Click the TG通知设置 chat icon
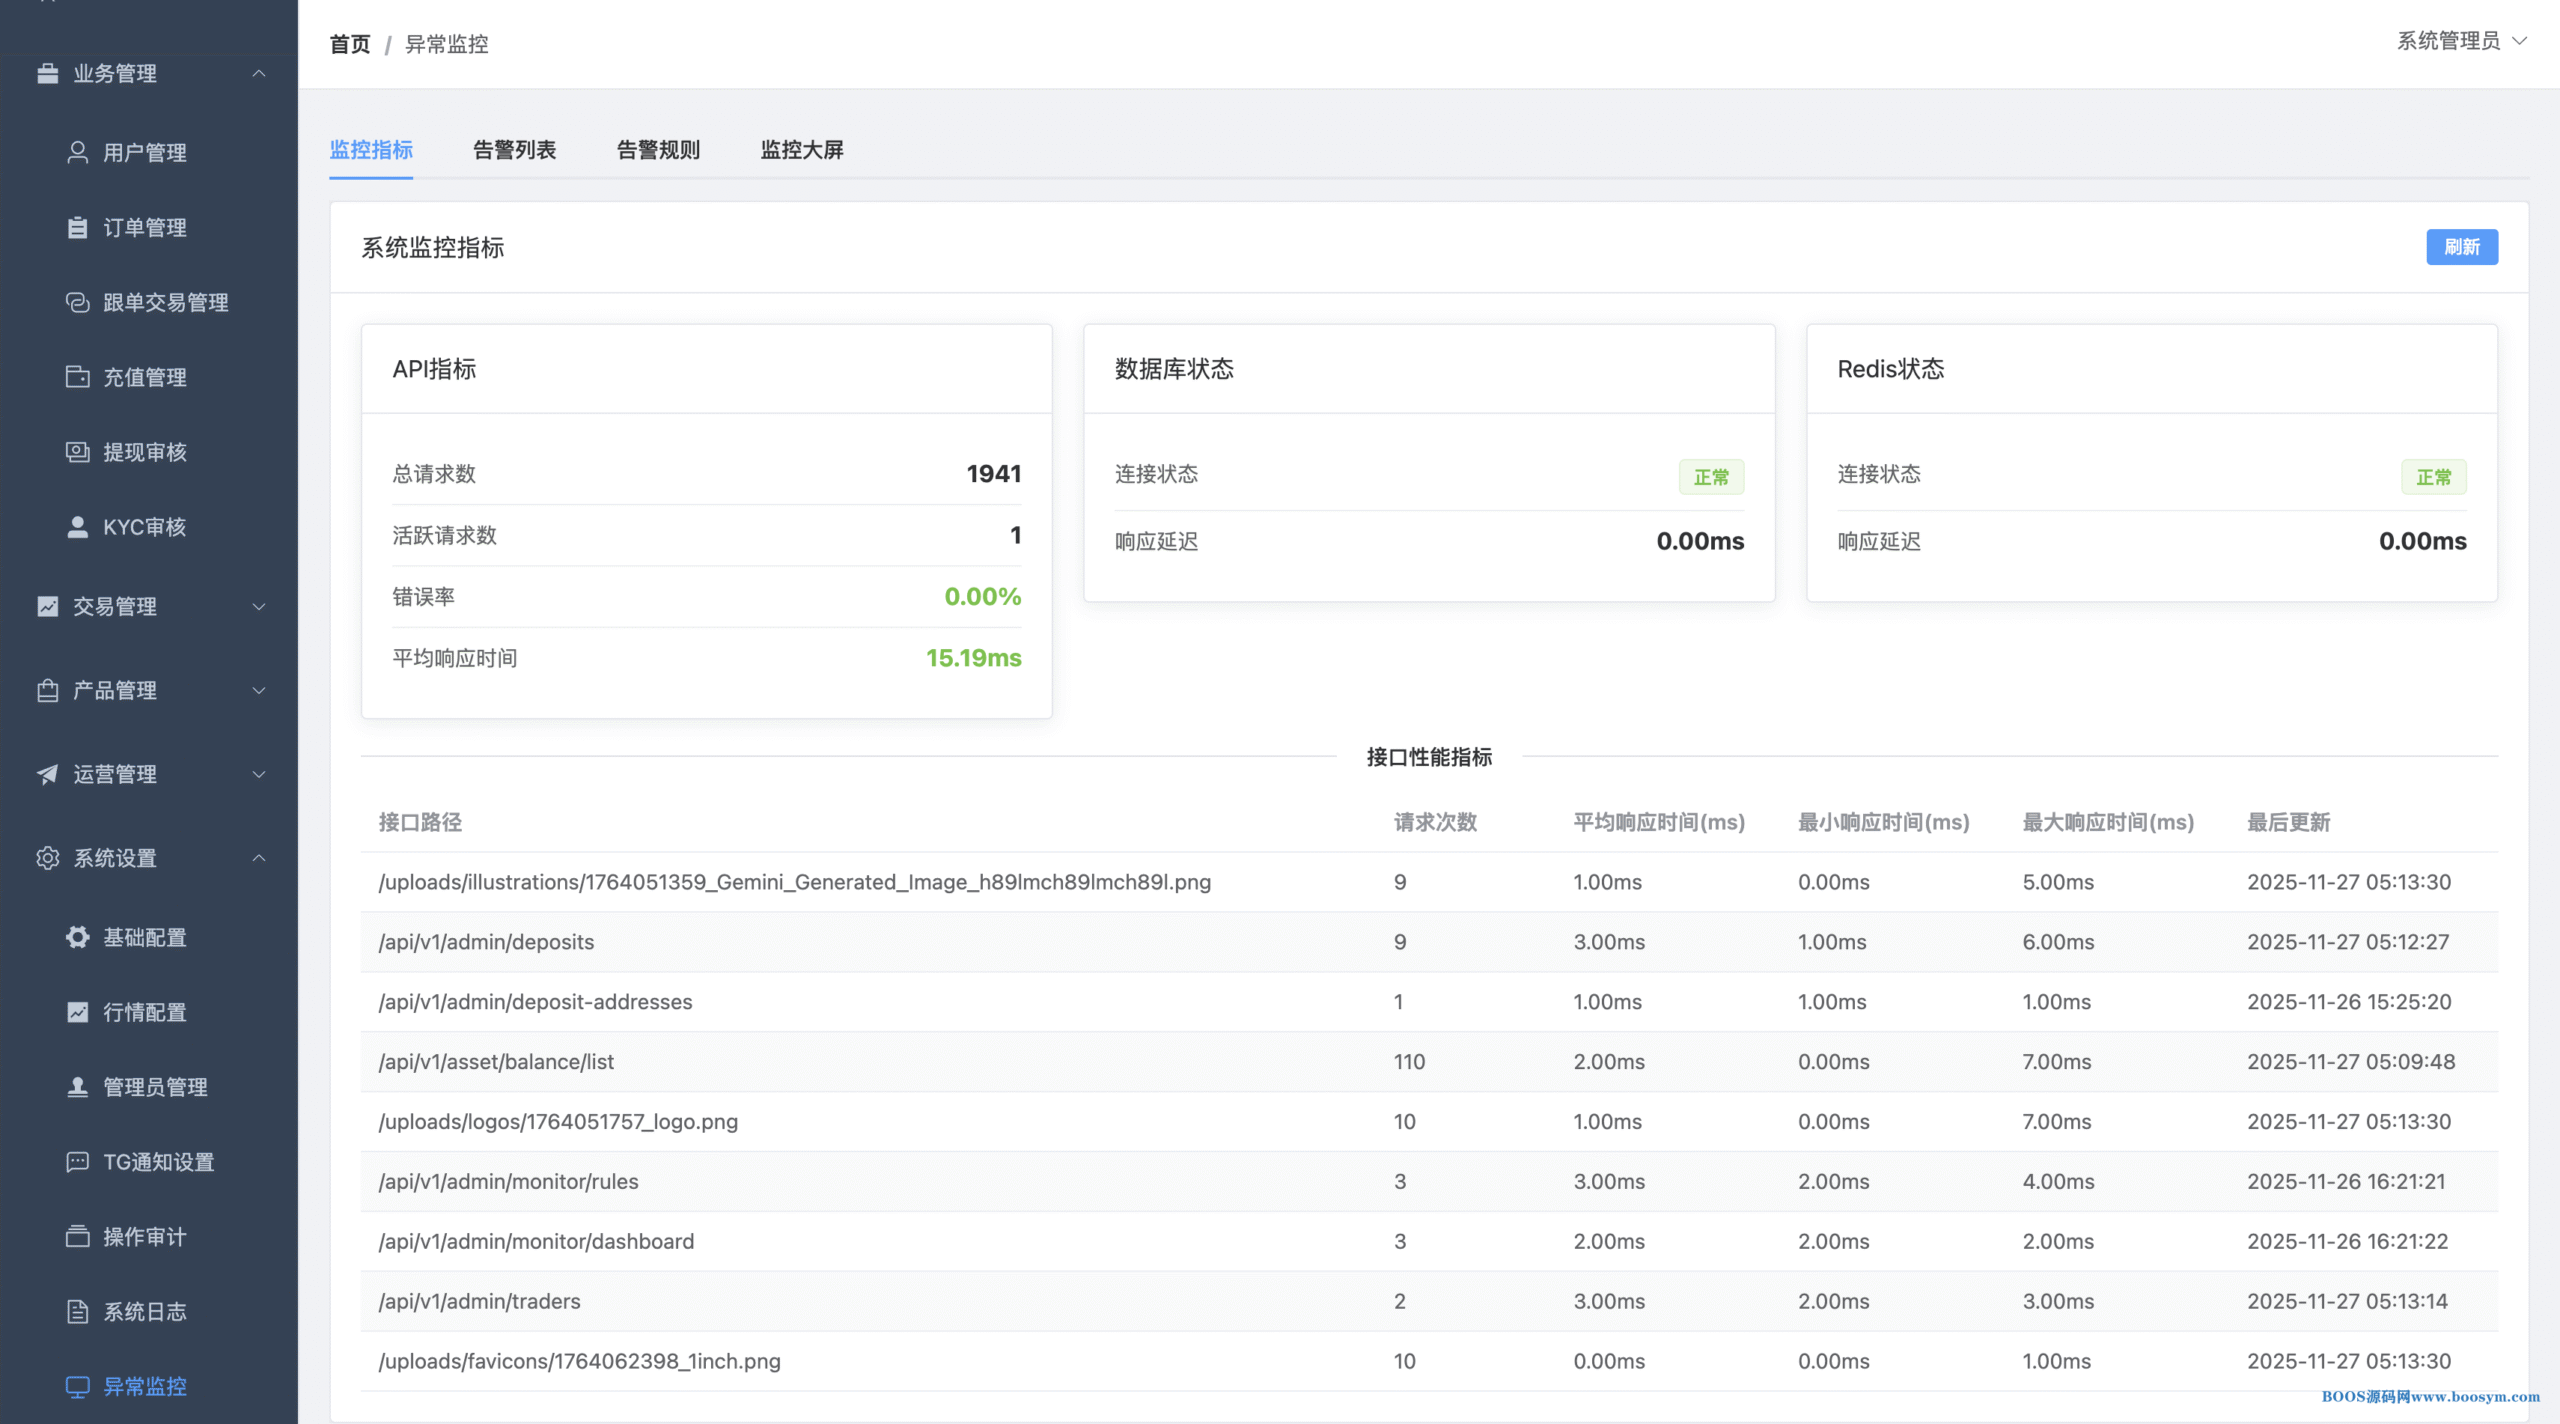2560x1424 pixels. click(77, 1162)
